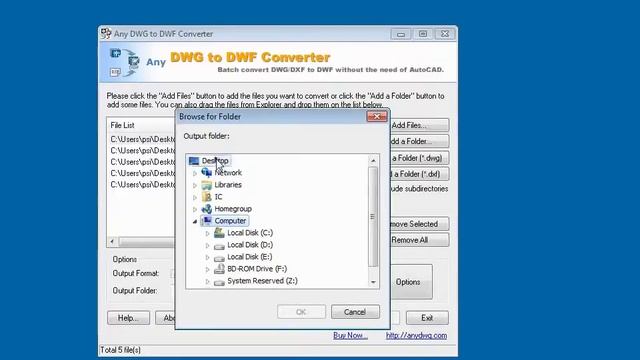Expand the Network tree node
This screenshot has width=640, height=360.
195,173
